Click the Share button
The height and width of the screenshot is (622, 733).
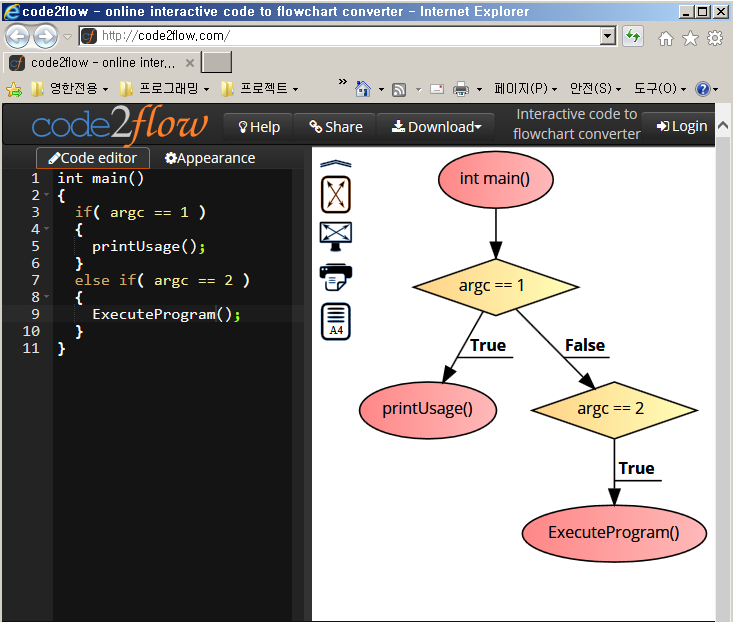coord(335,127)
